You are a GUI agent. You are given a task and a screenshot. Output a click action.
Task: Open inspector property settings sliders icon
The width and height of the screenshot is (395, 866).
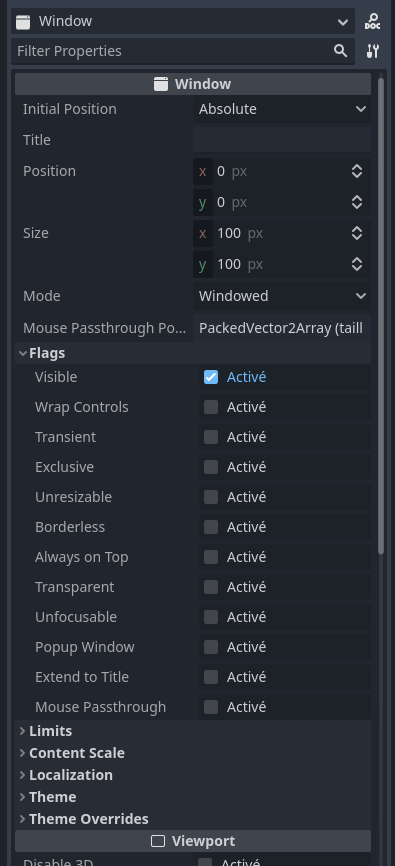point(373,51)
